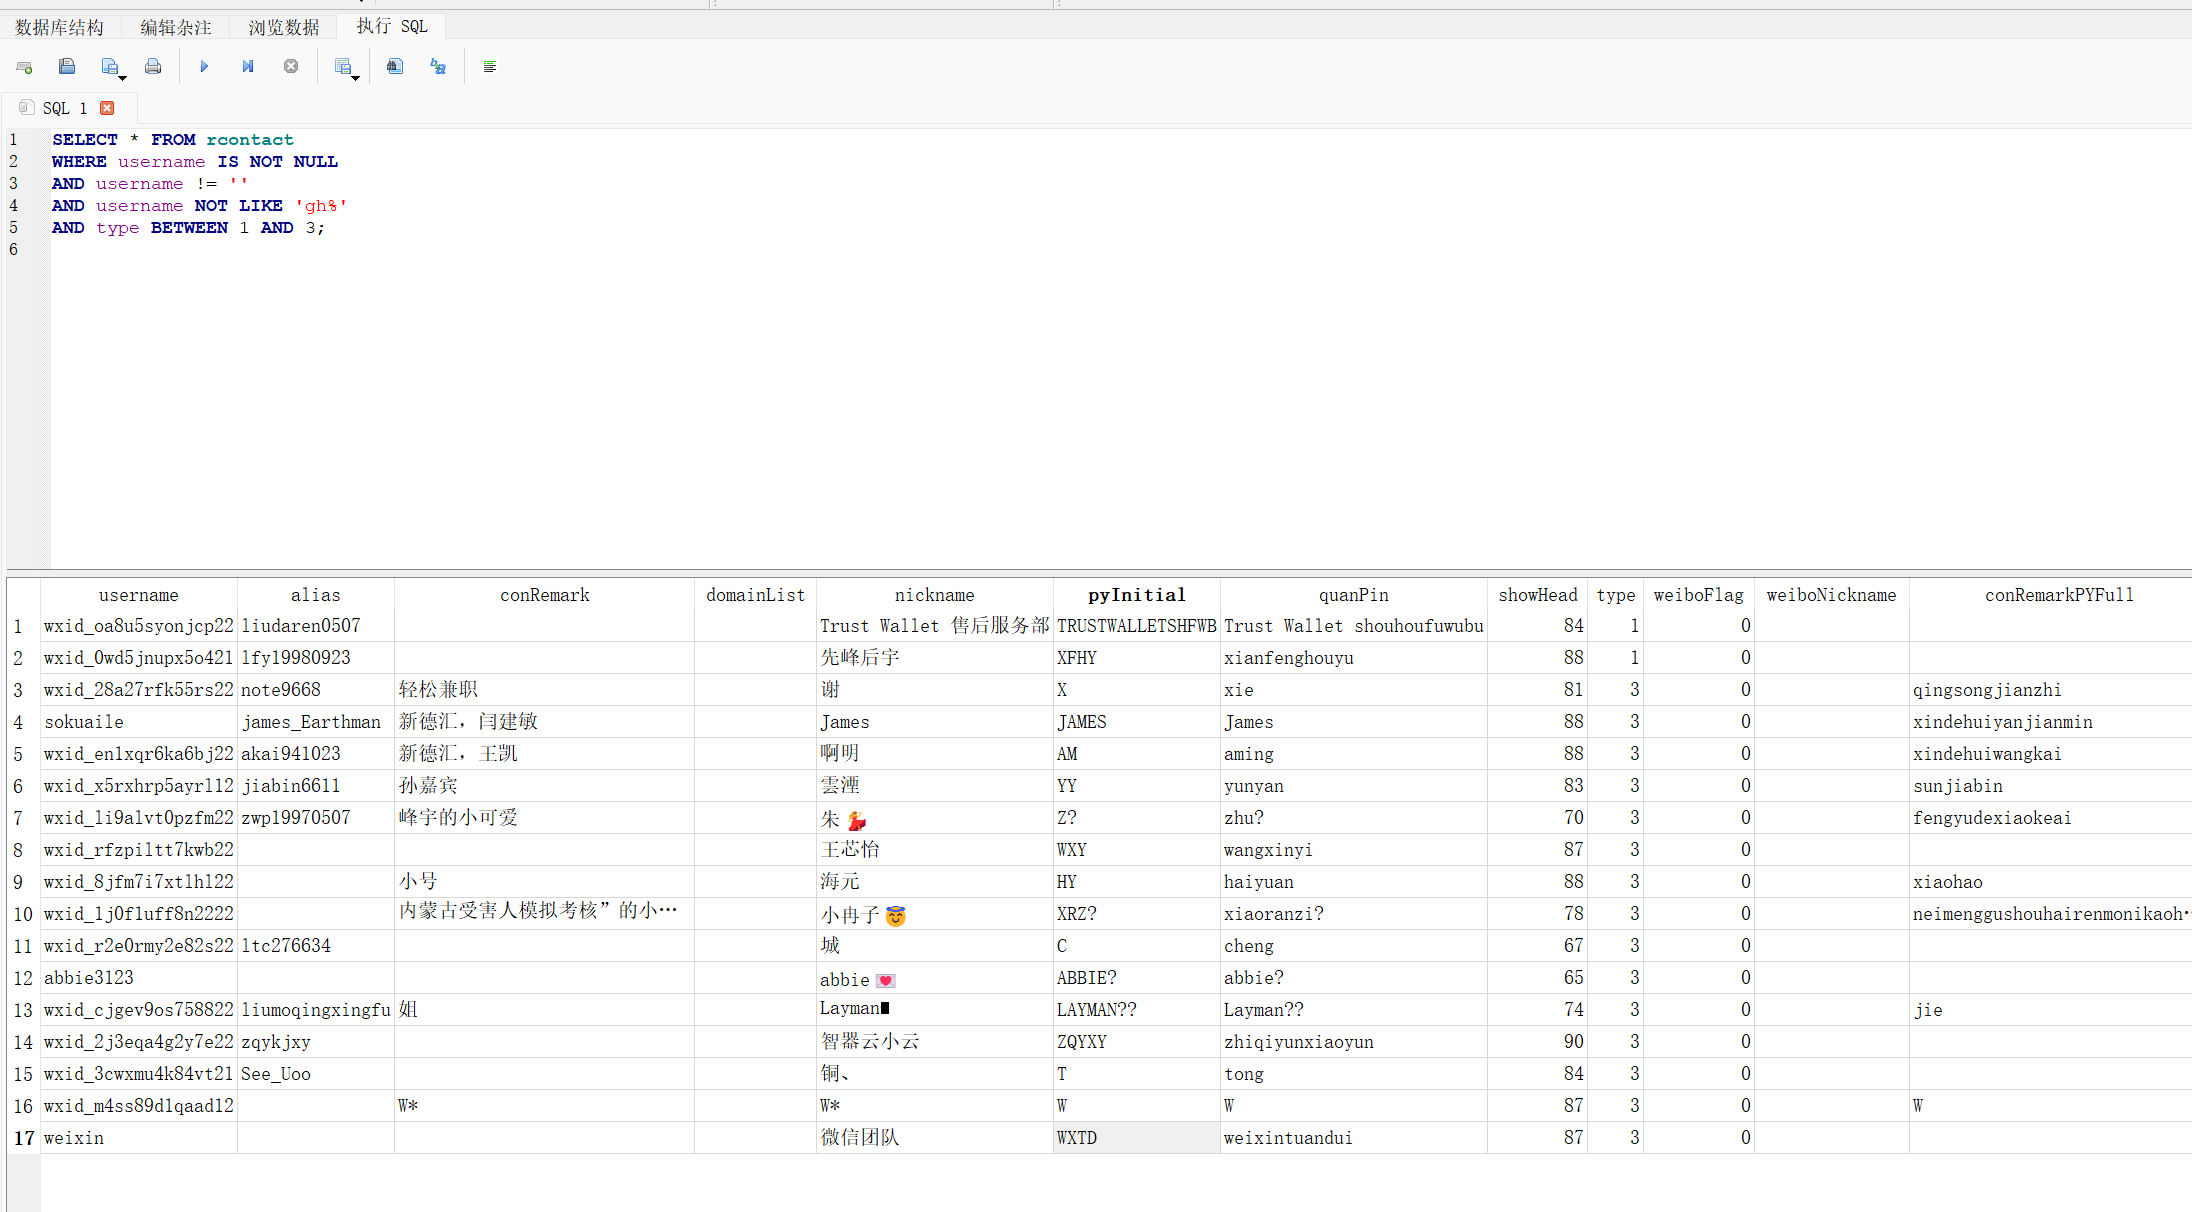The image size is (2192, 1212).
Task: Open the 编辑杂注 tab
Action: (175, 27)
